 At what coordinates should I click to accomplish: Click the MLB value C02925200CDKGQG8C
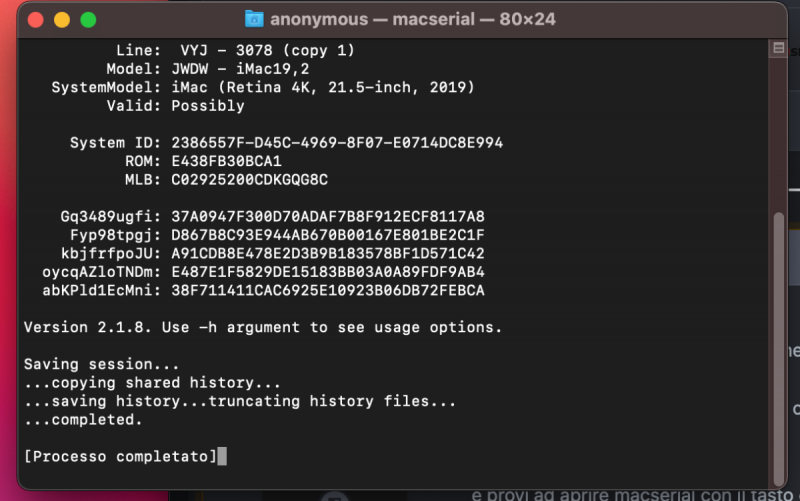coord(250,180)
